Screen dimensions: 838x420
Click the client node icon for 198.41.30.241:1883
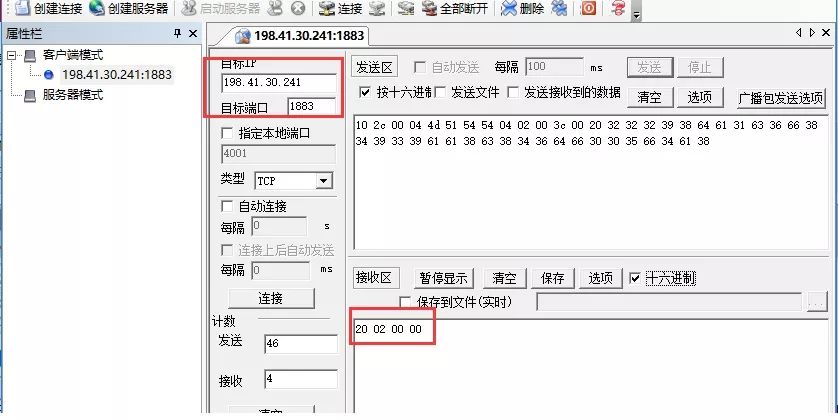(x=50, y=74)
